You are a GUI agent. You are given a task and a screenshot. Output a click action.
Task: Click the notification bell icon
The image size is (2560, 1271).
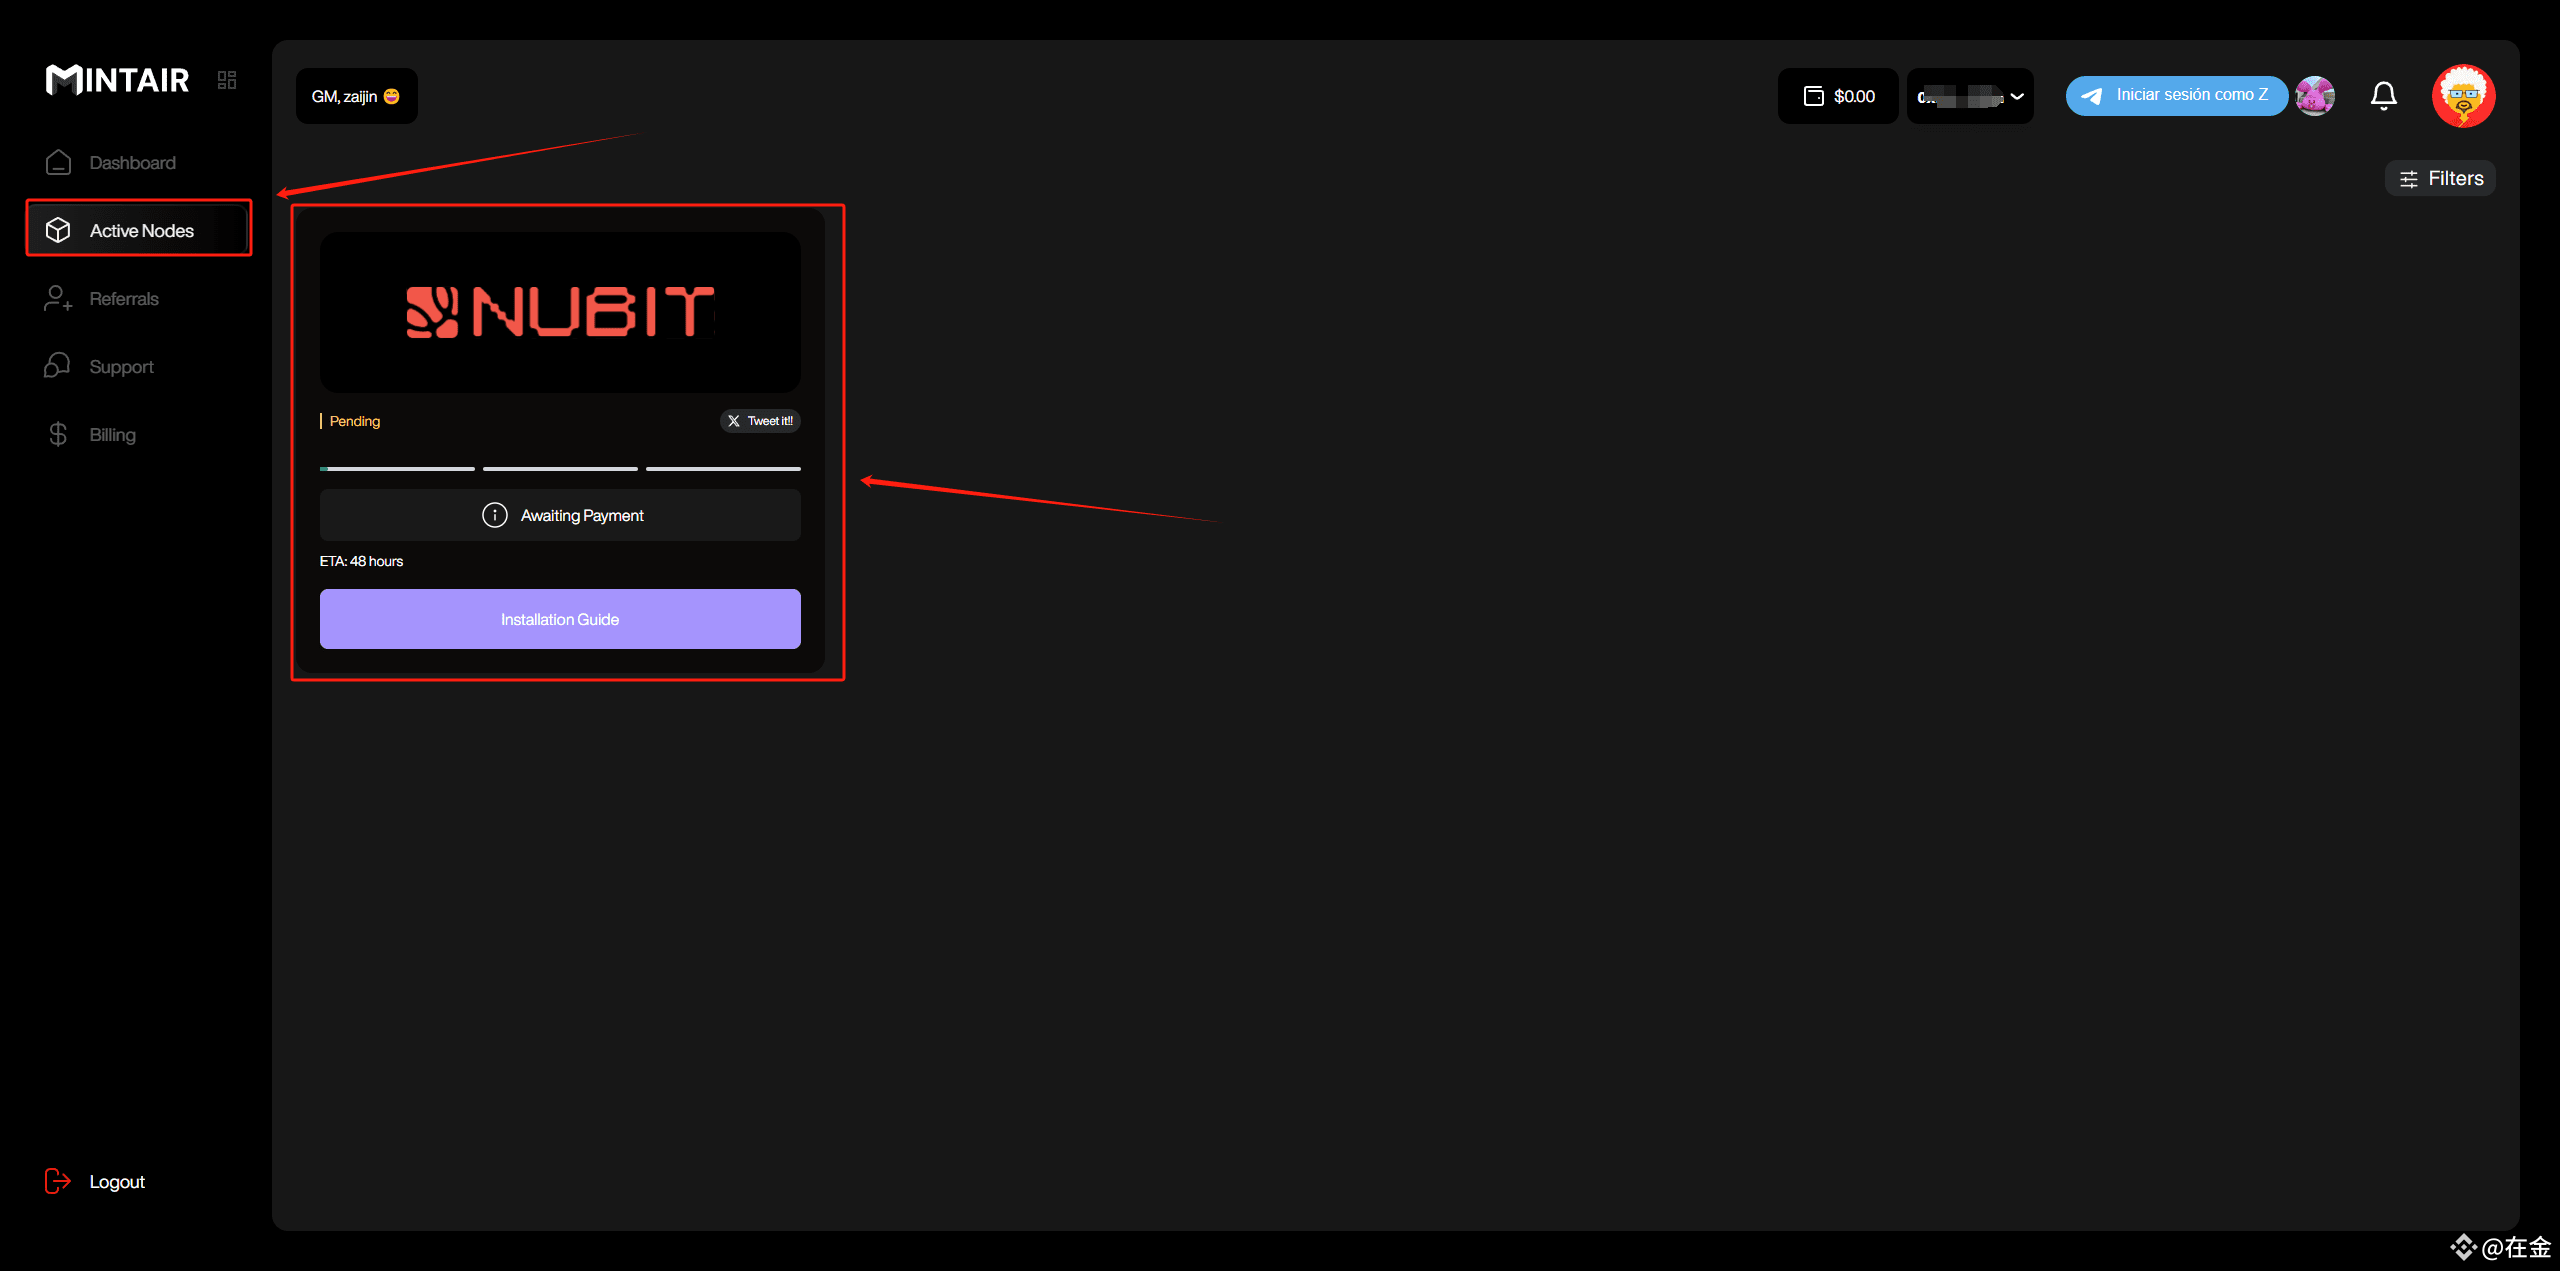pos(2383,96)
